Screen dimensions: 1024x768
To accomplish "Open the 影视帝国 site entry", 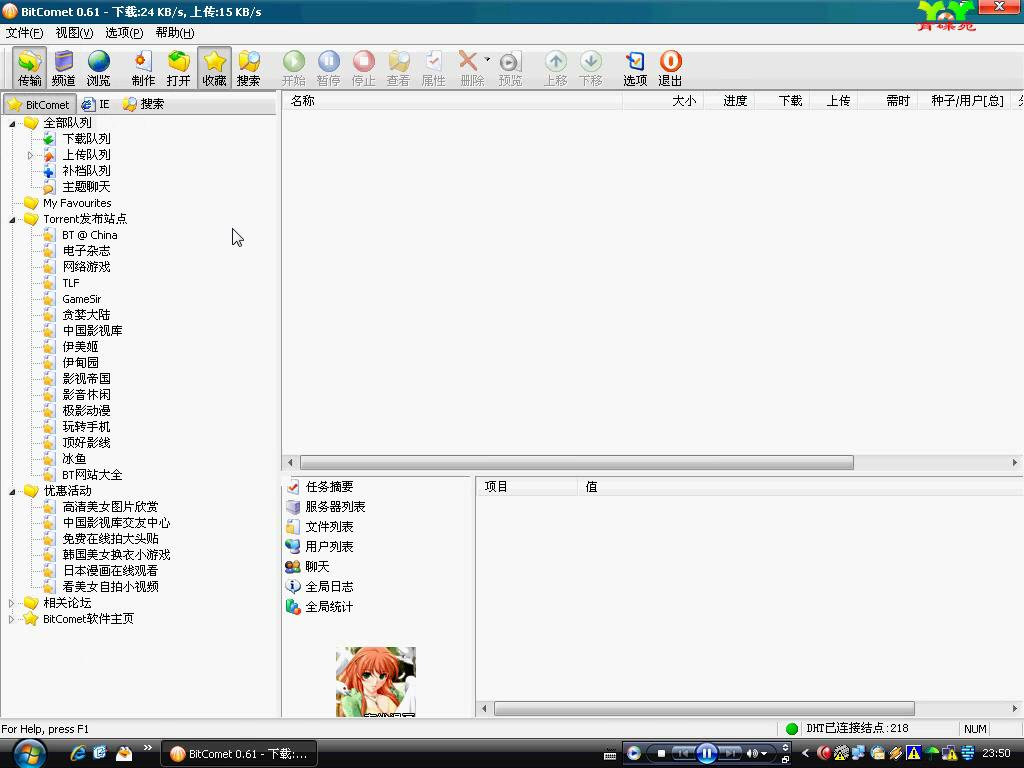I will click(x=86, y=379).
